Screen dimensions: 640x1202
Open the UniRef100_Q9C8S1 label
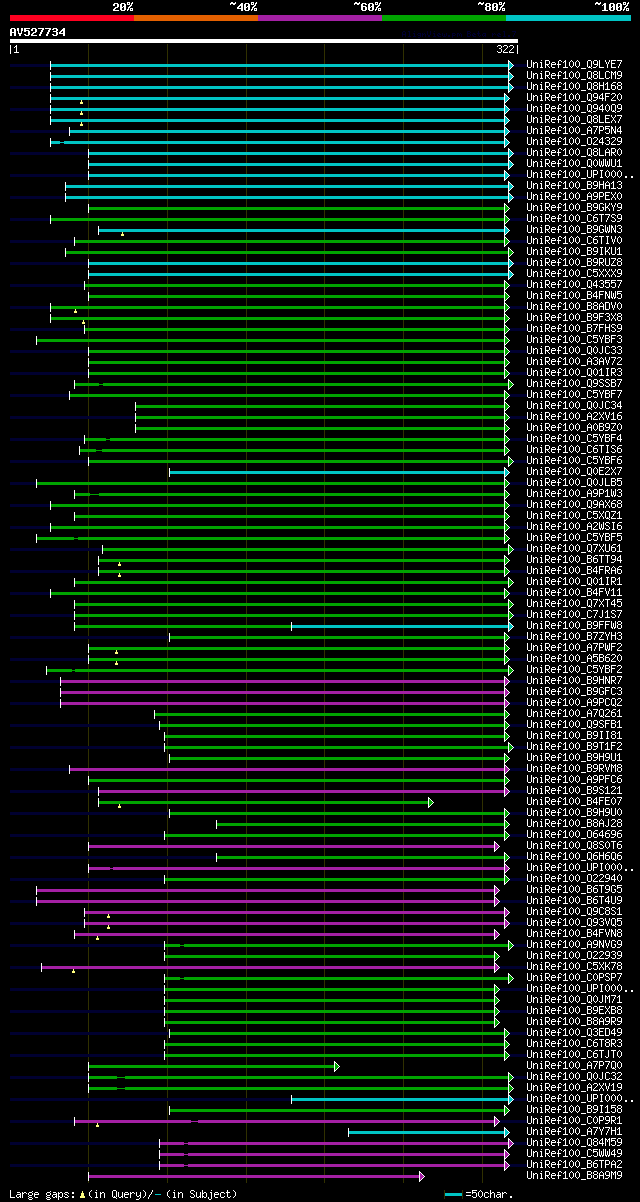574,911
